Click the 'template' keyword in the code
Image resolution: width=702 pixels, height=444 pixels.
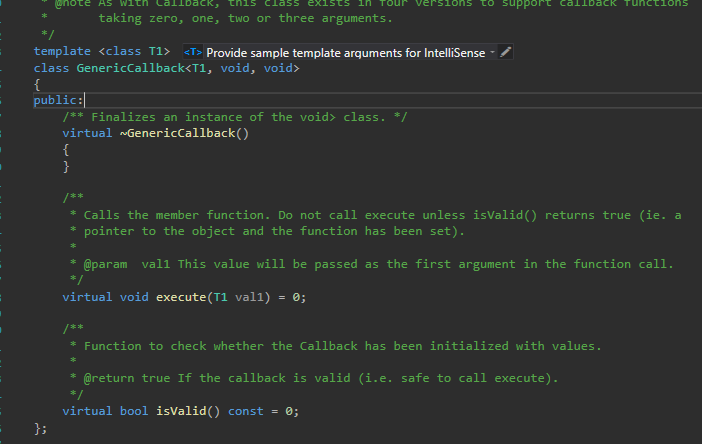pos(65,51)
